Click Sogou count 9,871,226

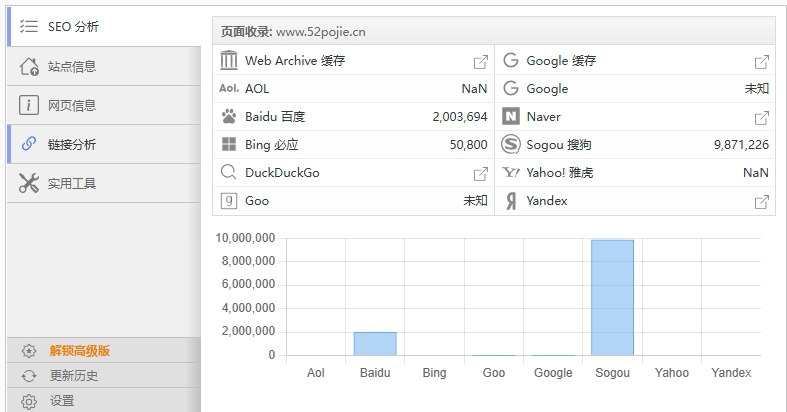741,145
